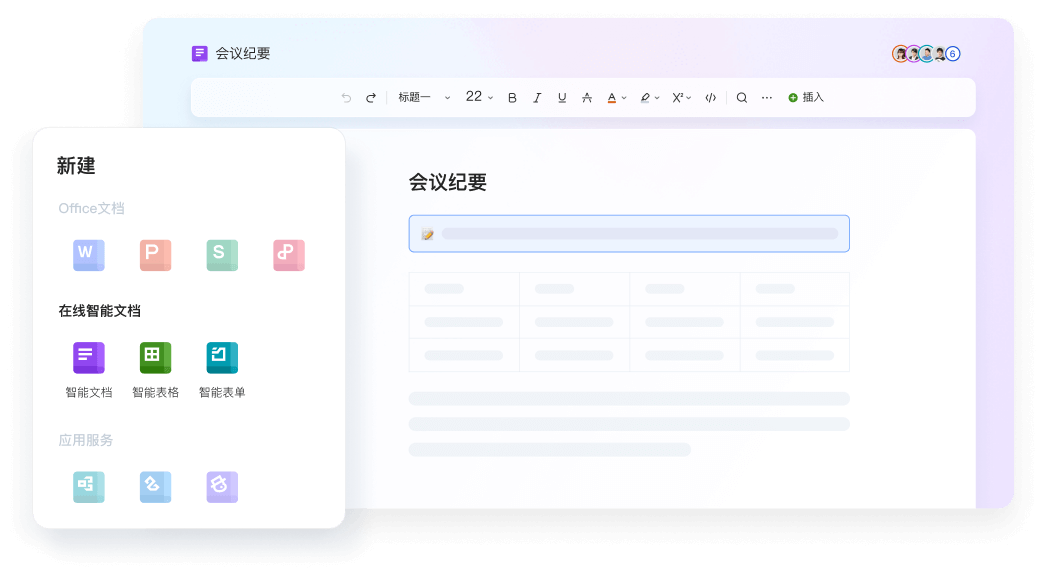The height and width of the screenshot is (571, 1045).
Task: Apply strikethrough formatting
Action: pos(586,98)
